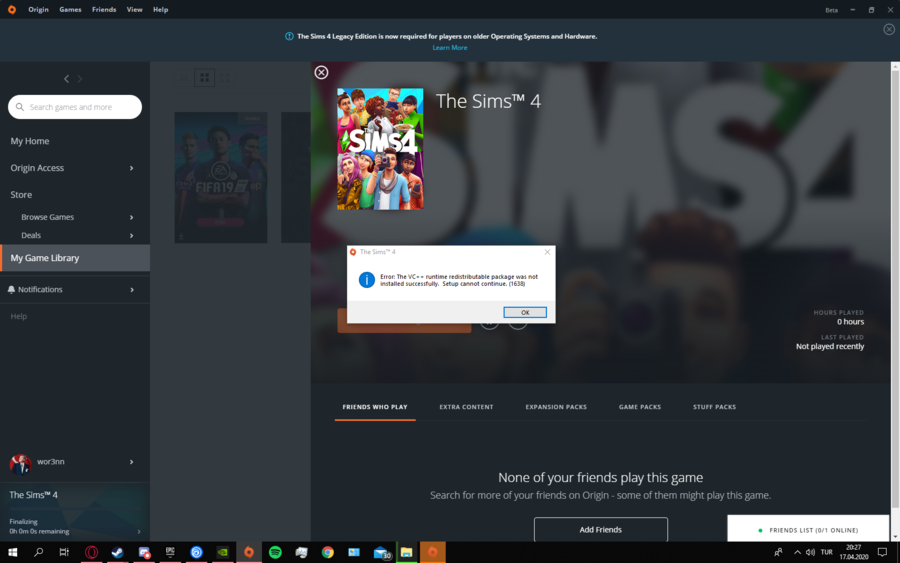Launch Opera from the taskbar

[91, 552]
